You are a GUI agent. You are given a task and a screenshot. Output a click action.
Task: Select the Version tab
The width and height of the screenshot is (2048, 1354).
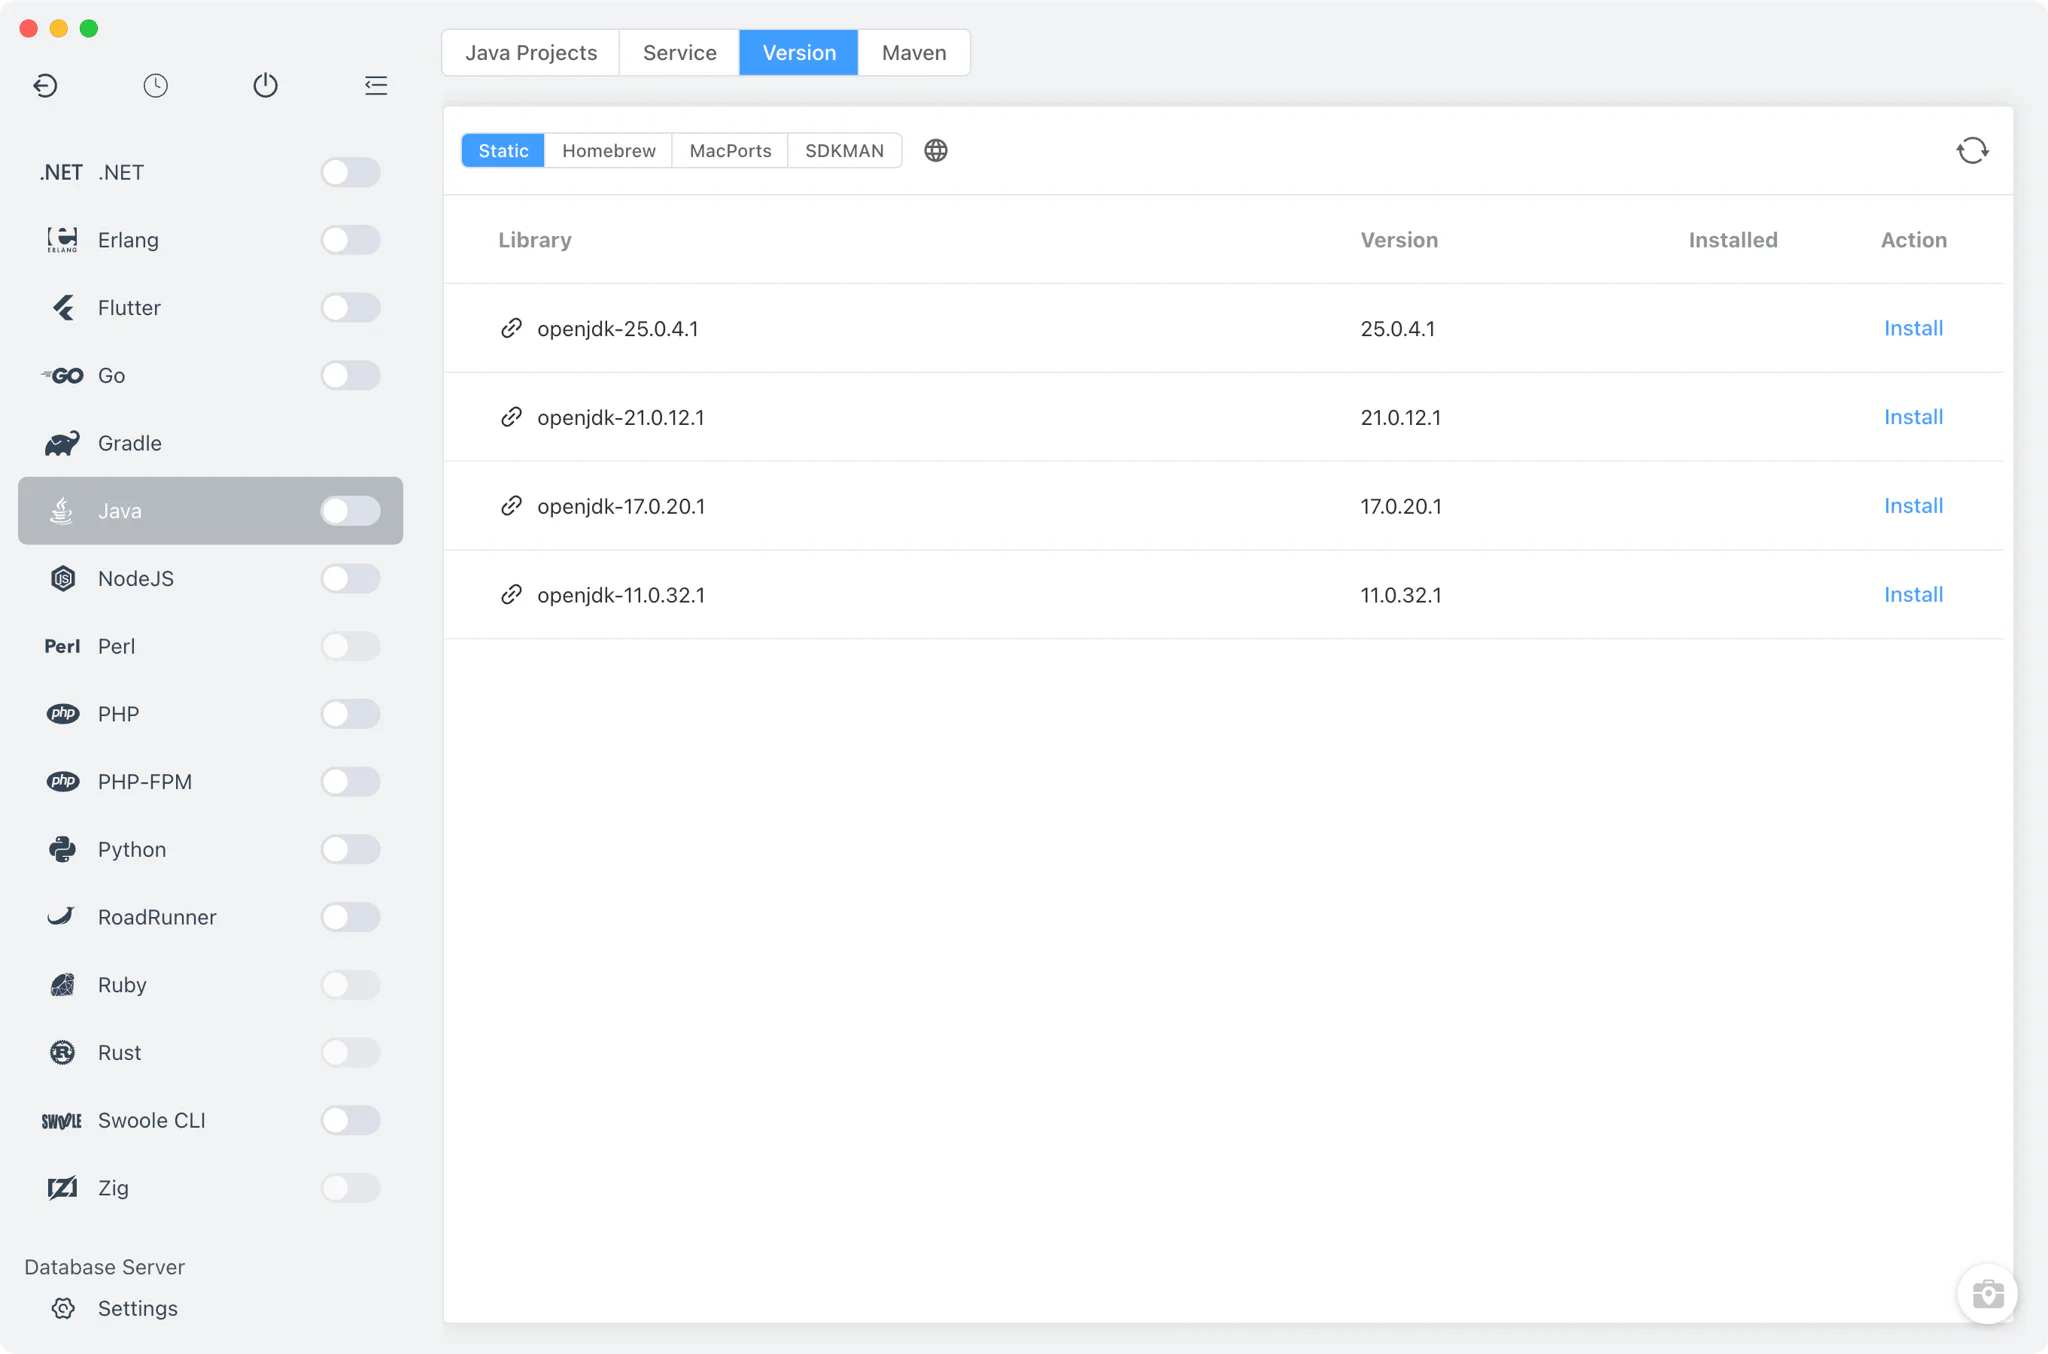point(799,52)
